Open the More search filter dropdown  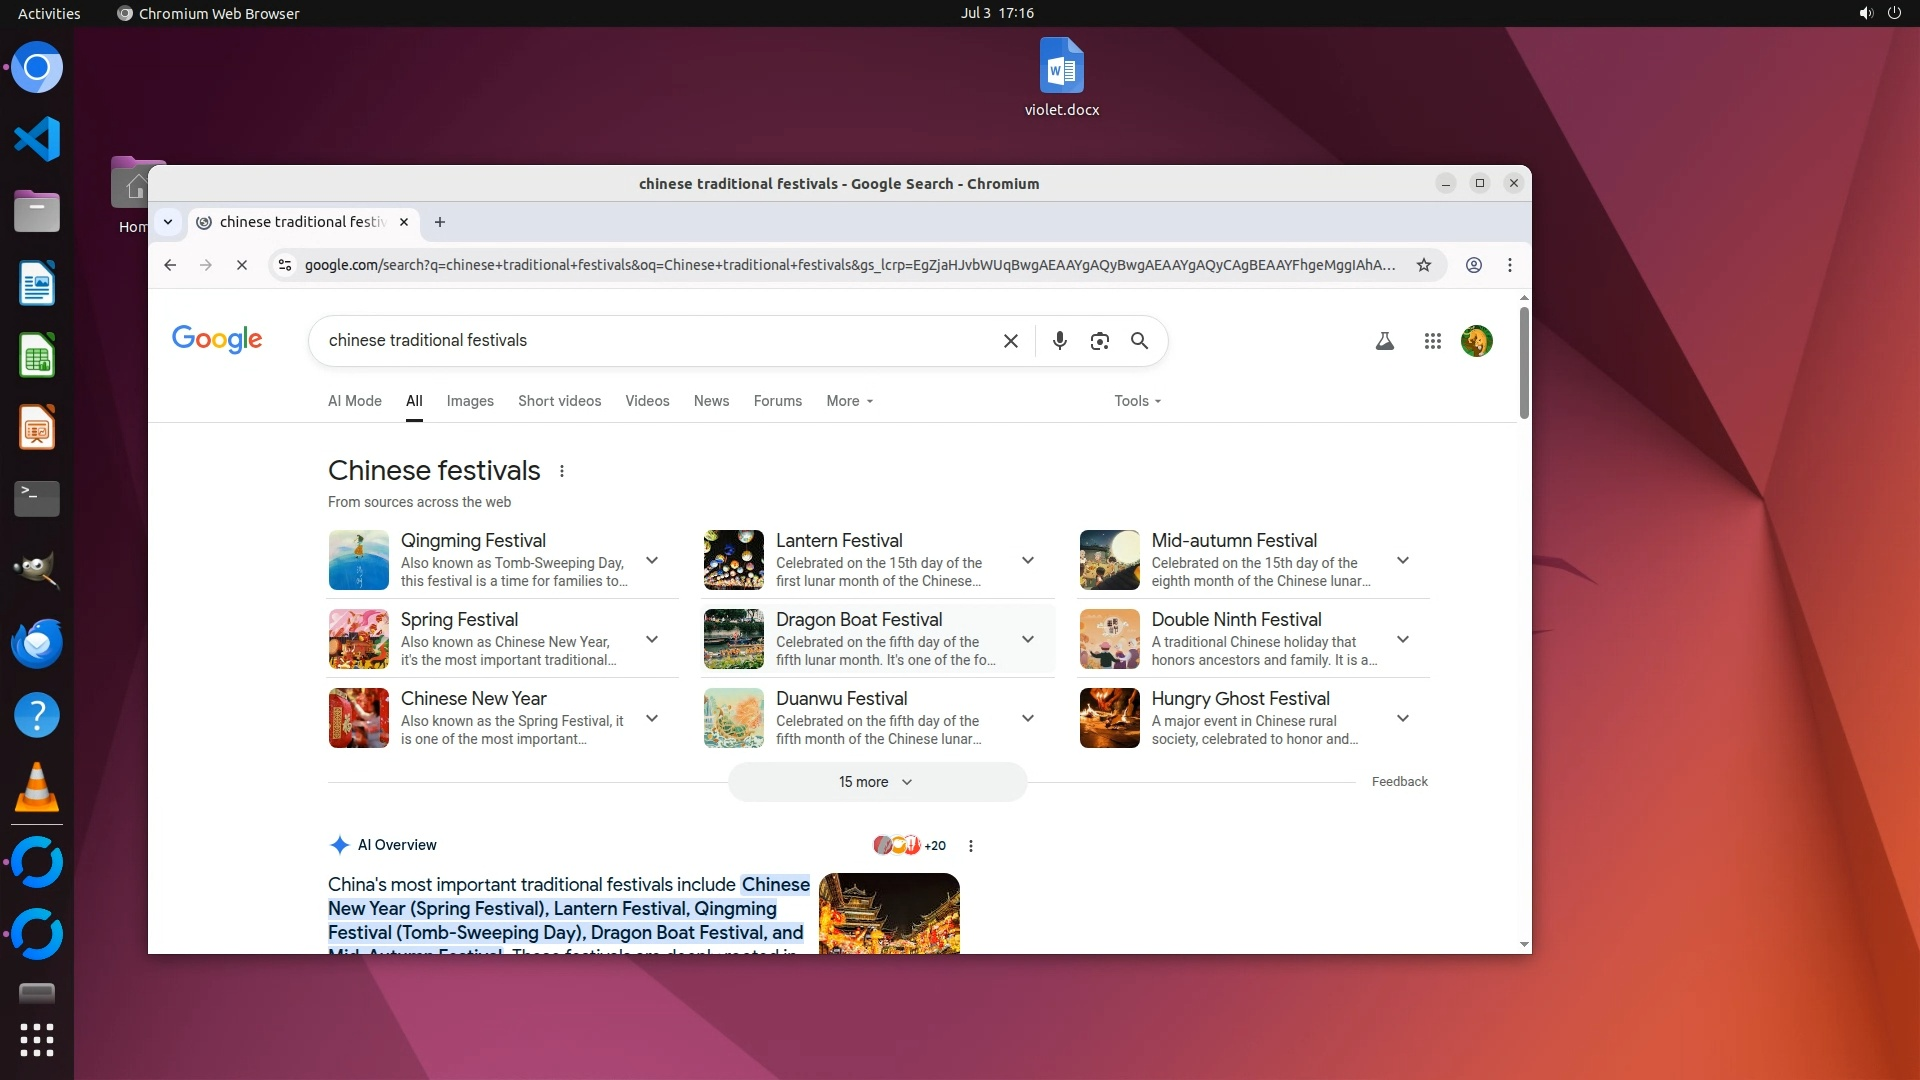point(849,401)
